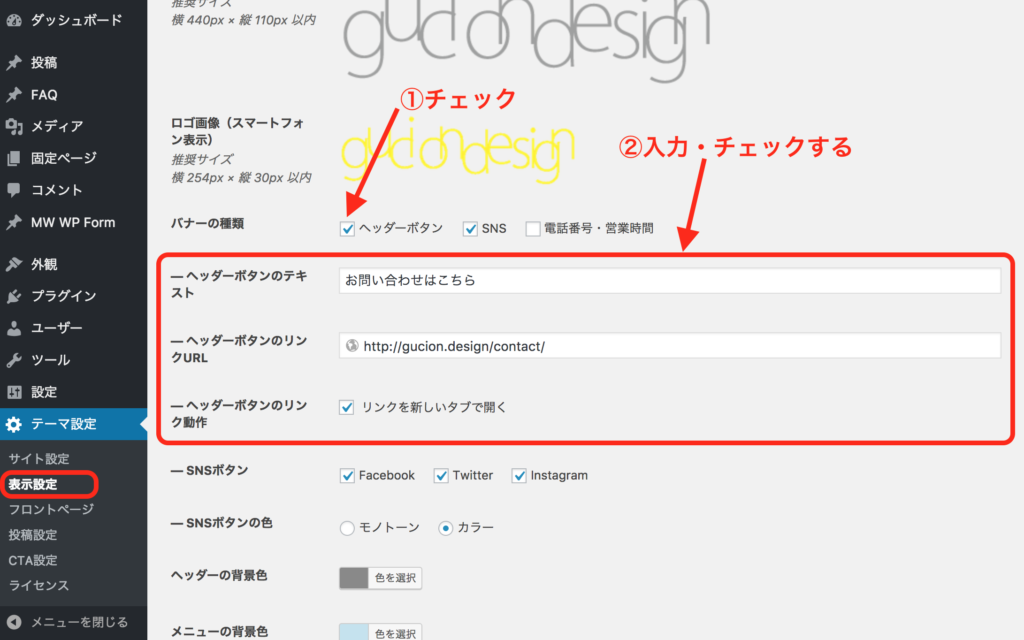Viewport: 1024px width, 640px height.
Task: Open the ライセンス submenu link
Action: point(39,585)
